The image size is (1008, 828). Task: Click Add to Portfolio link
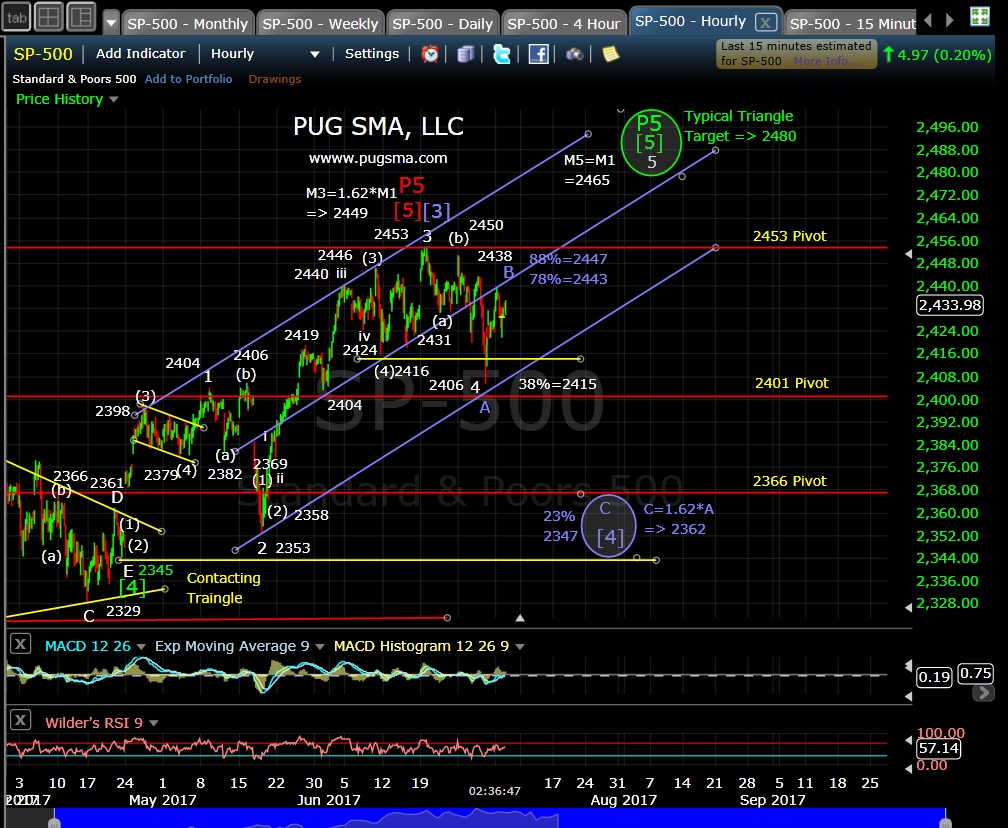tap(188, 79)
